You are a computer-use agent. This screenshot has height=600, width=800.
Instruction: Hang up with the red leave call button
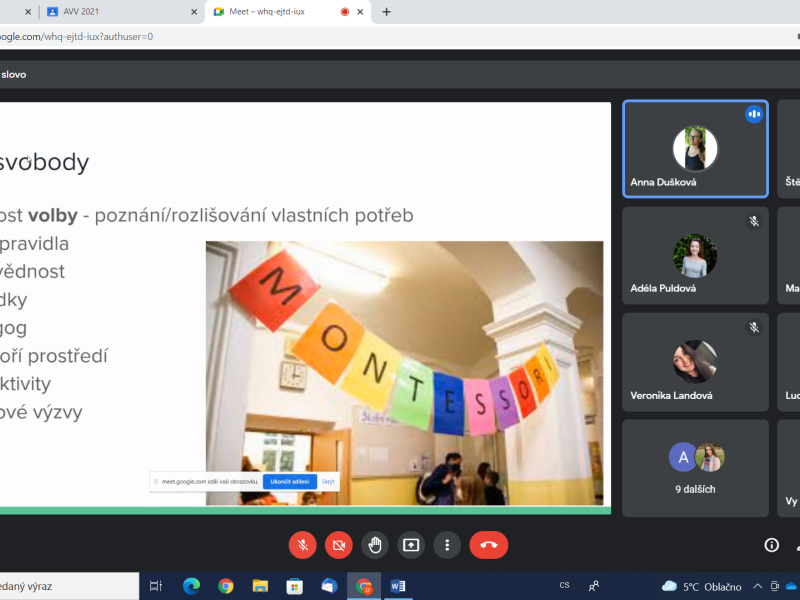(489, 545)
